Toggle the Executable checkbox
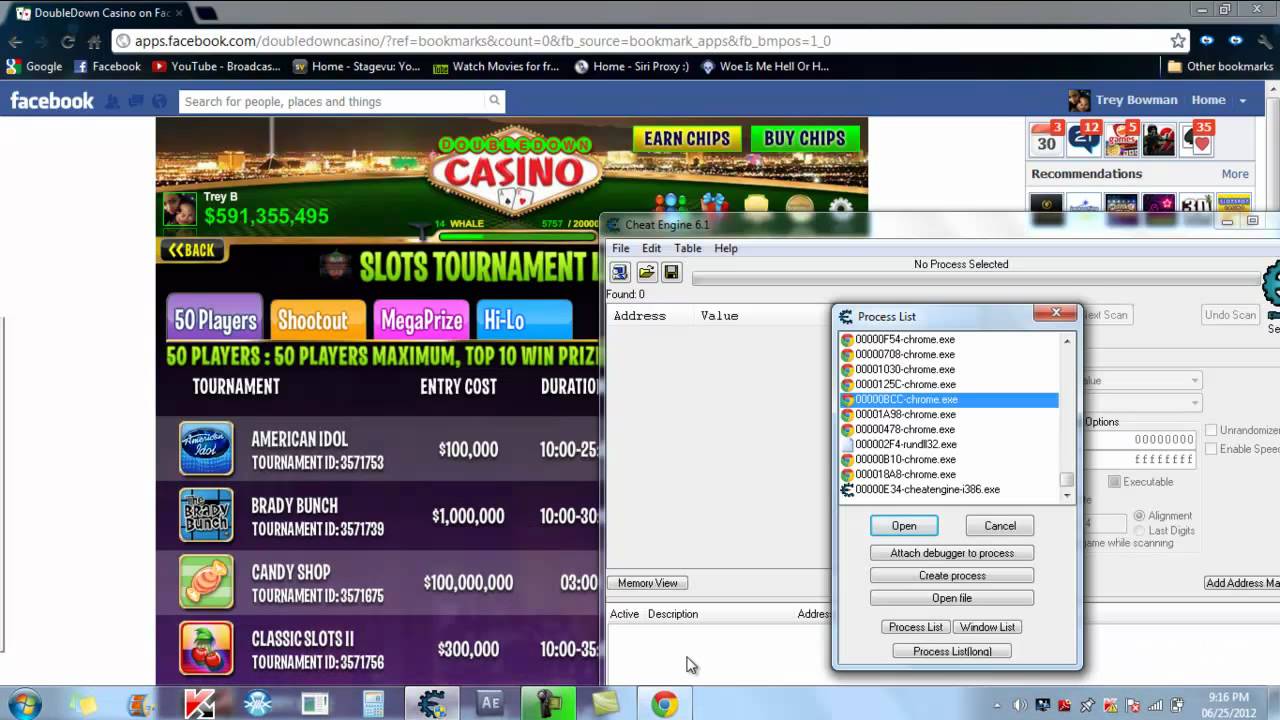This screenshot has width=1280, height=720. [x=1114, y=482]
